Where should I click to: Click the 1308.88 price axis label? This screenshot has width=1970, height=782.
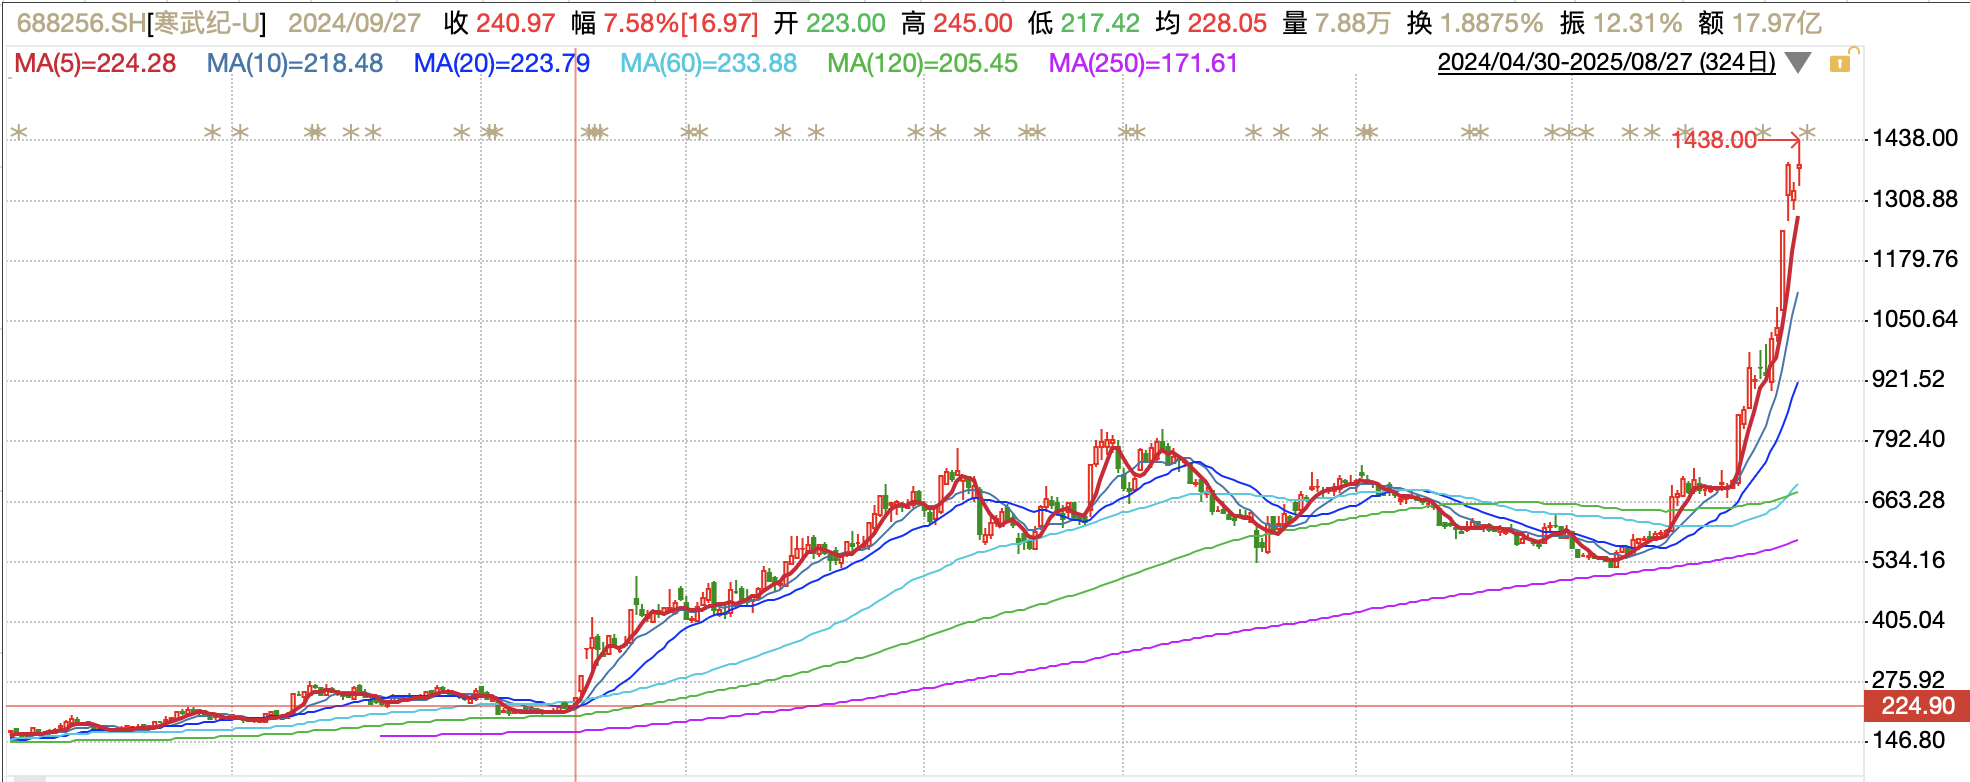pyautogui.click(x=1915, y=199)
